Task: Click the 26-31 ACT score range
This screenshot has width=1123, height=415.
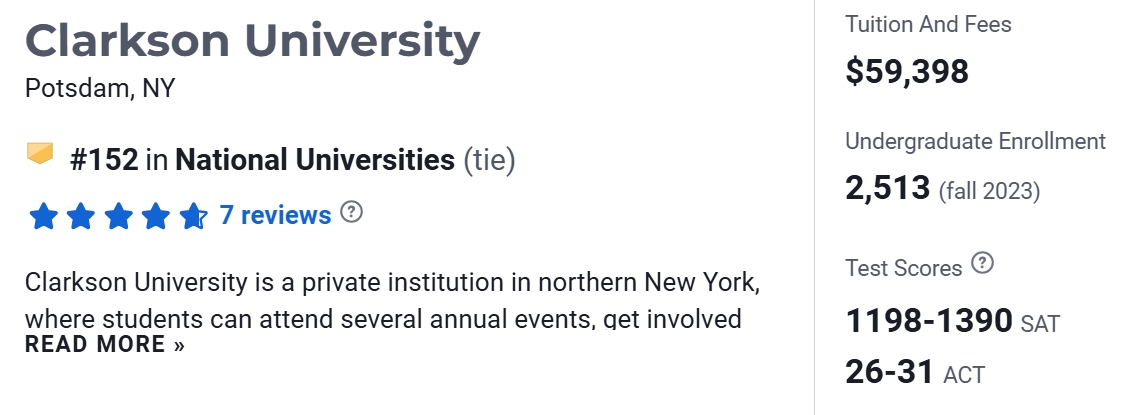Action: [x=890, y=373]
